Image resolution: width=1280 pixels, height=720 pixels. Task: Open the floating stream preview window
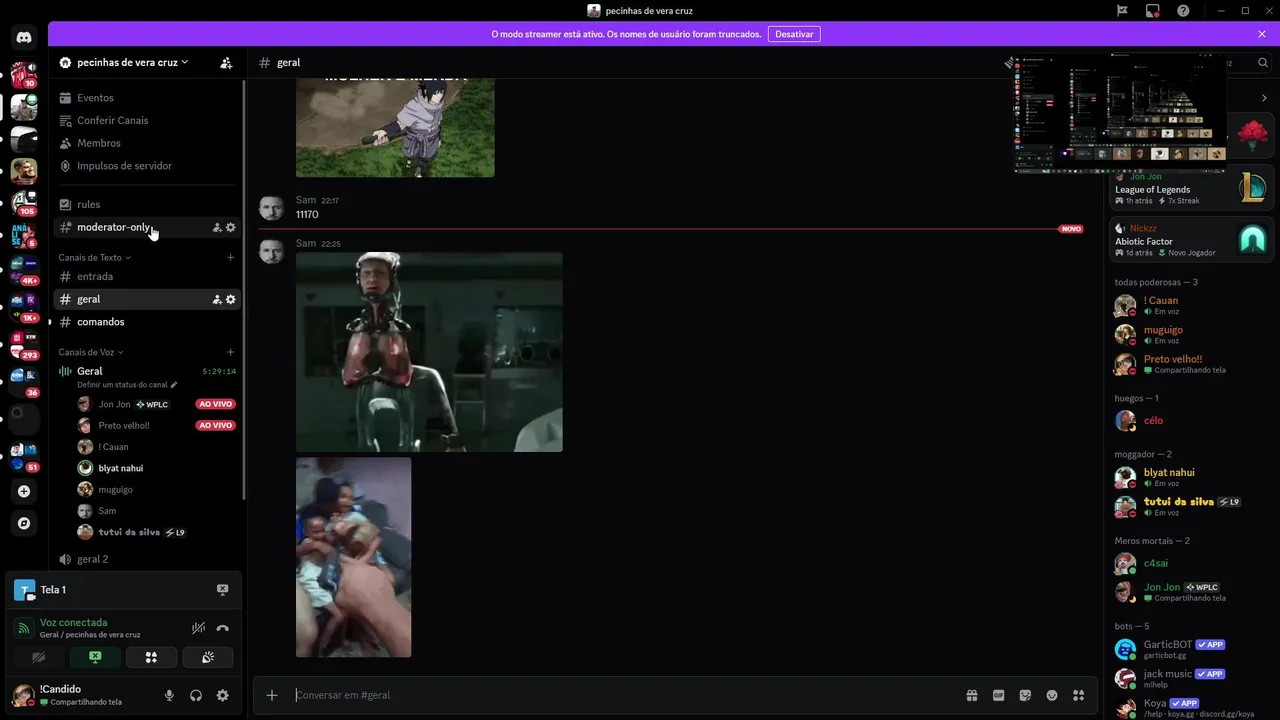click(1120, 114)
